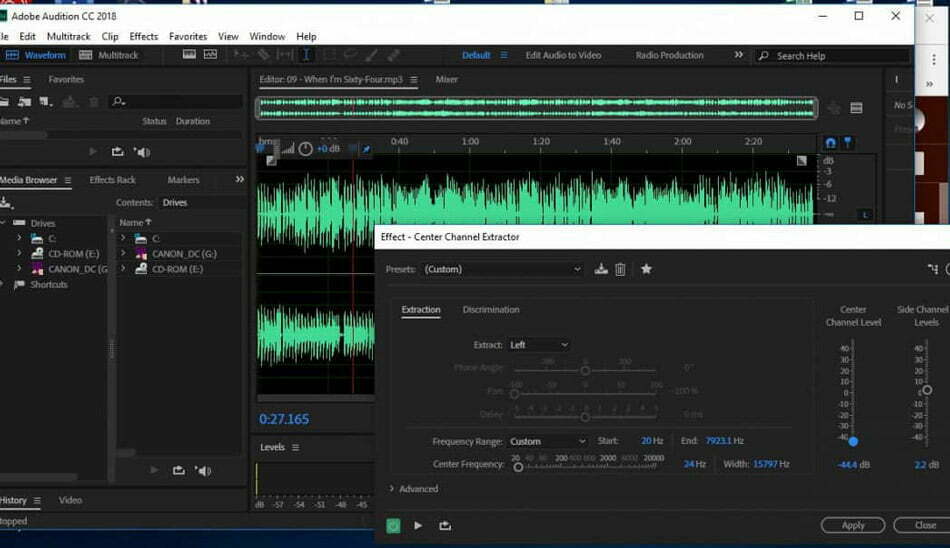
Task: Select Radio Production workspace
Action: coord(669,55)
